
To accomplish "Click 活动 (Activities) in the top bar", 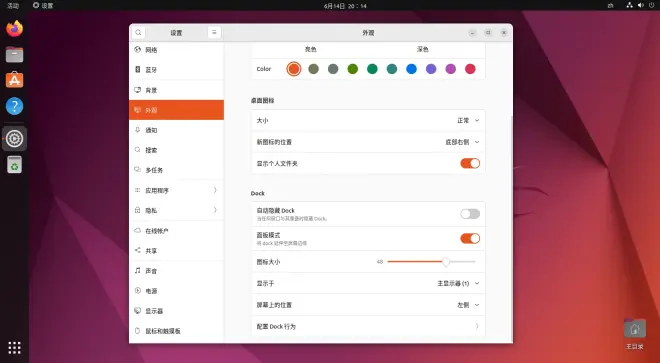I will pyautogui.click(x=13, y=5).
